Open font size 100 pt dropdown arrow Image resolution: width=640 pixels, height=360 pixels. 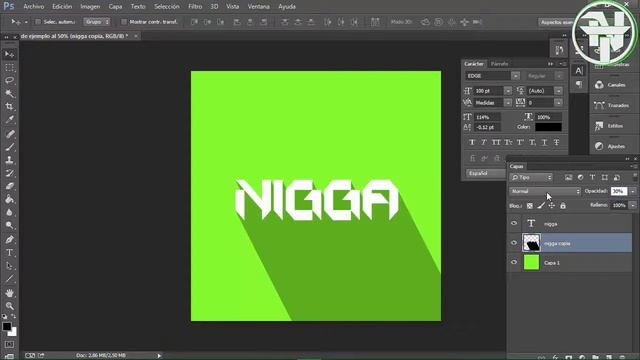[508, 91]
